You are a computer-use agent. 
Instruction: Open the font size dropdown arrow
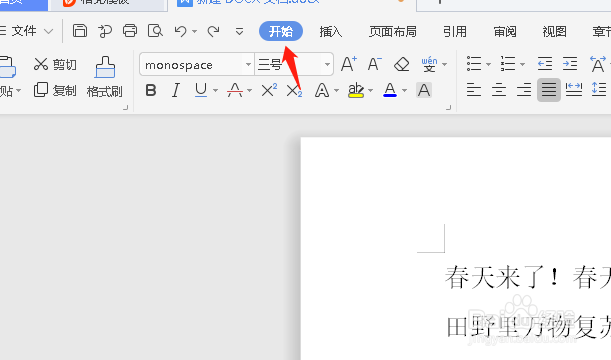click(327, 64)
